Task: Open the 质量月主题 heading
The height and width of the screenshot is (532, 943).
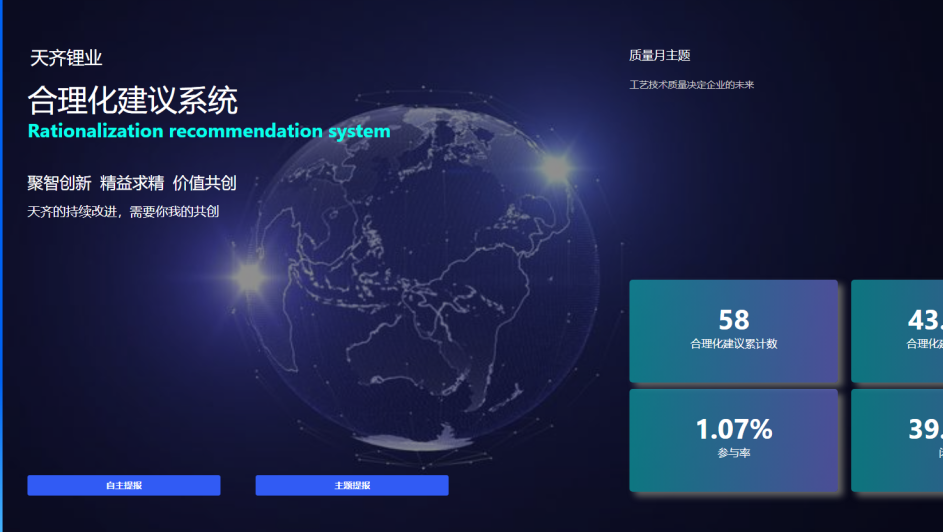Action: coord(660,56)
